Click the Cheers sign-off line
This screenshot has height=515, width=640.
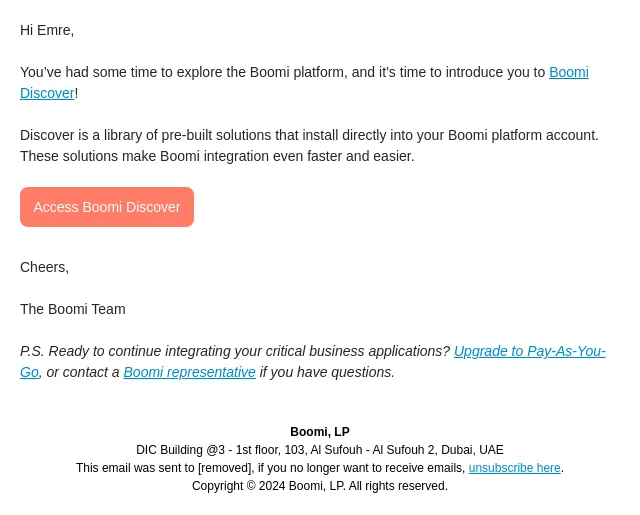coord(44,267)
